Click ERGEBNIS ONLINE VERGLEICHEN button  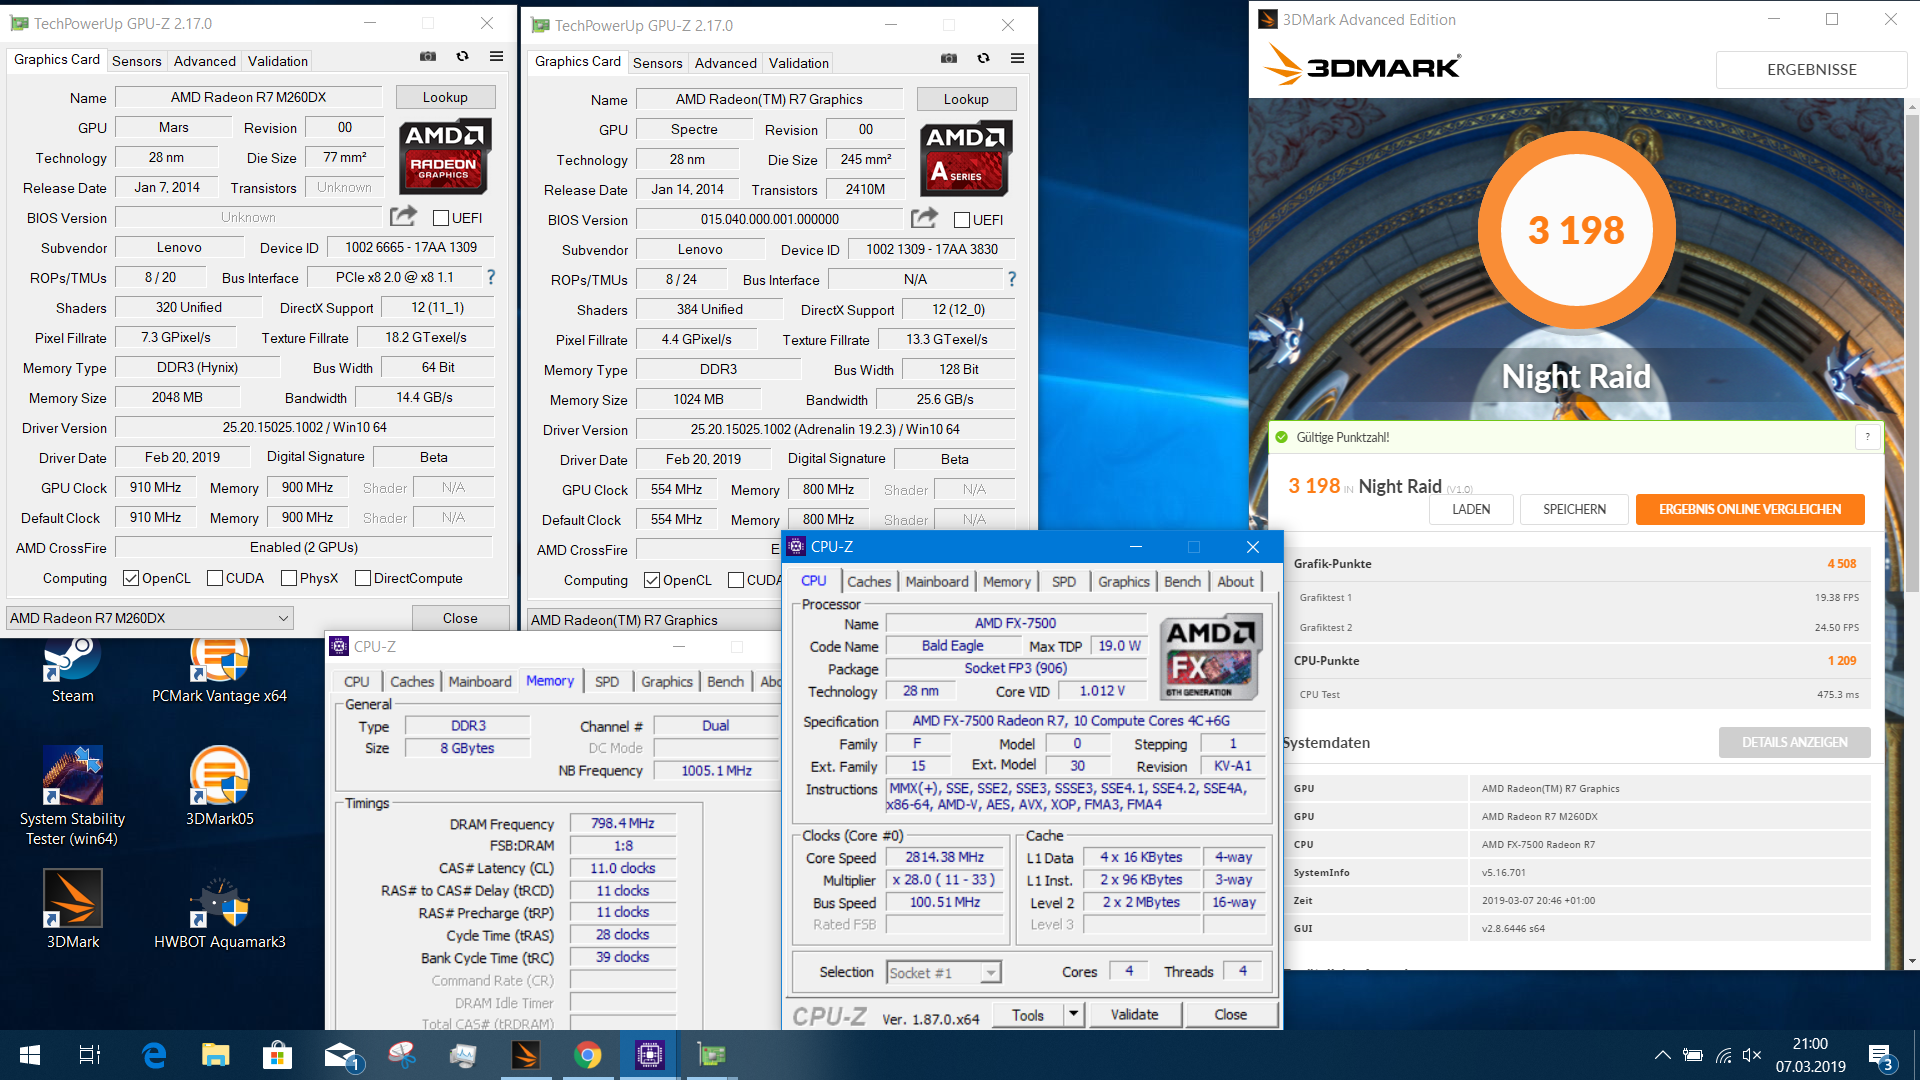1750,509
